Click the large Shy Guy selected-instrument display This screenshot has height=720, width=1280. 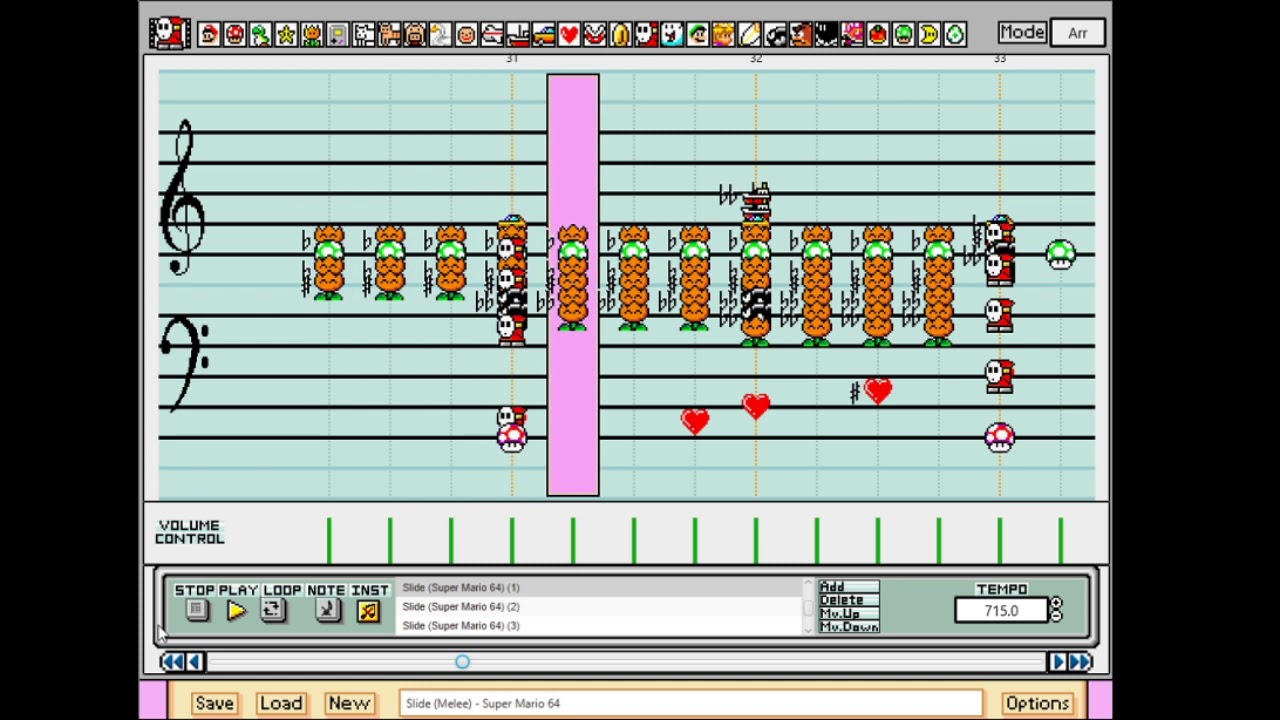pos(170,32)
